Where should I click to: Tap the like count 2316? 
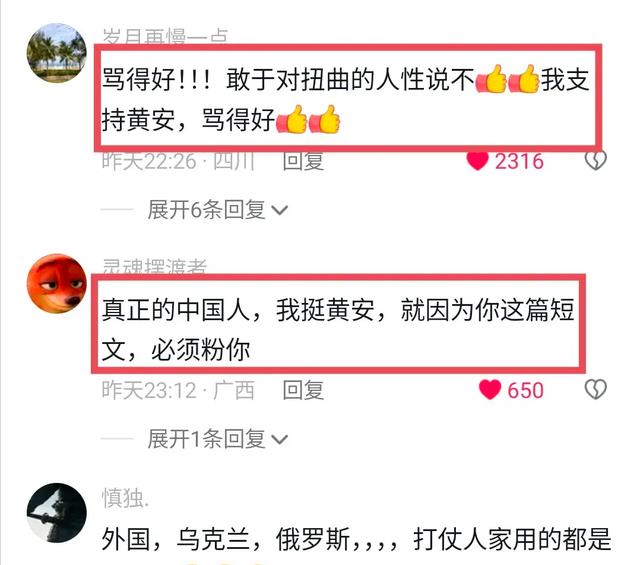[x=519, y=161]
